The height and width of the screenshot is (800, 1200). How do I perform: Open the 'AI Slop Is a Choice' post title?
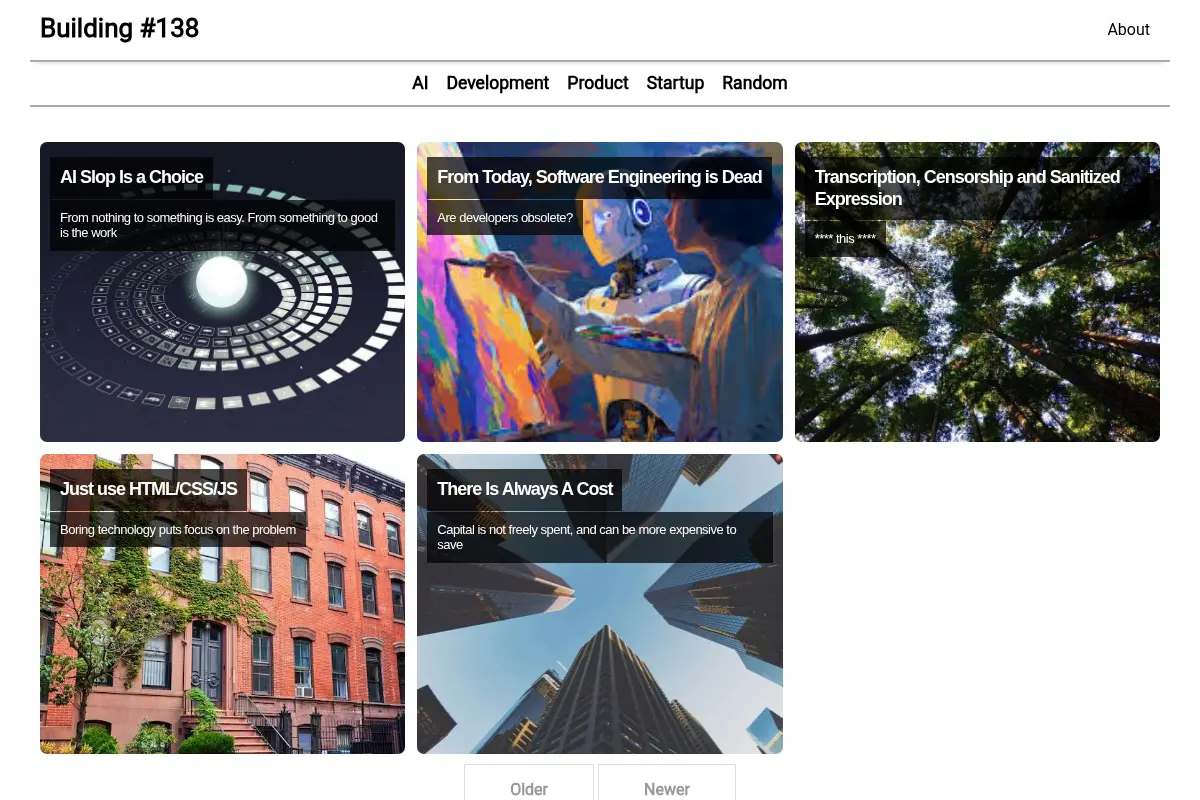click(x=132, y=177)
